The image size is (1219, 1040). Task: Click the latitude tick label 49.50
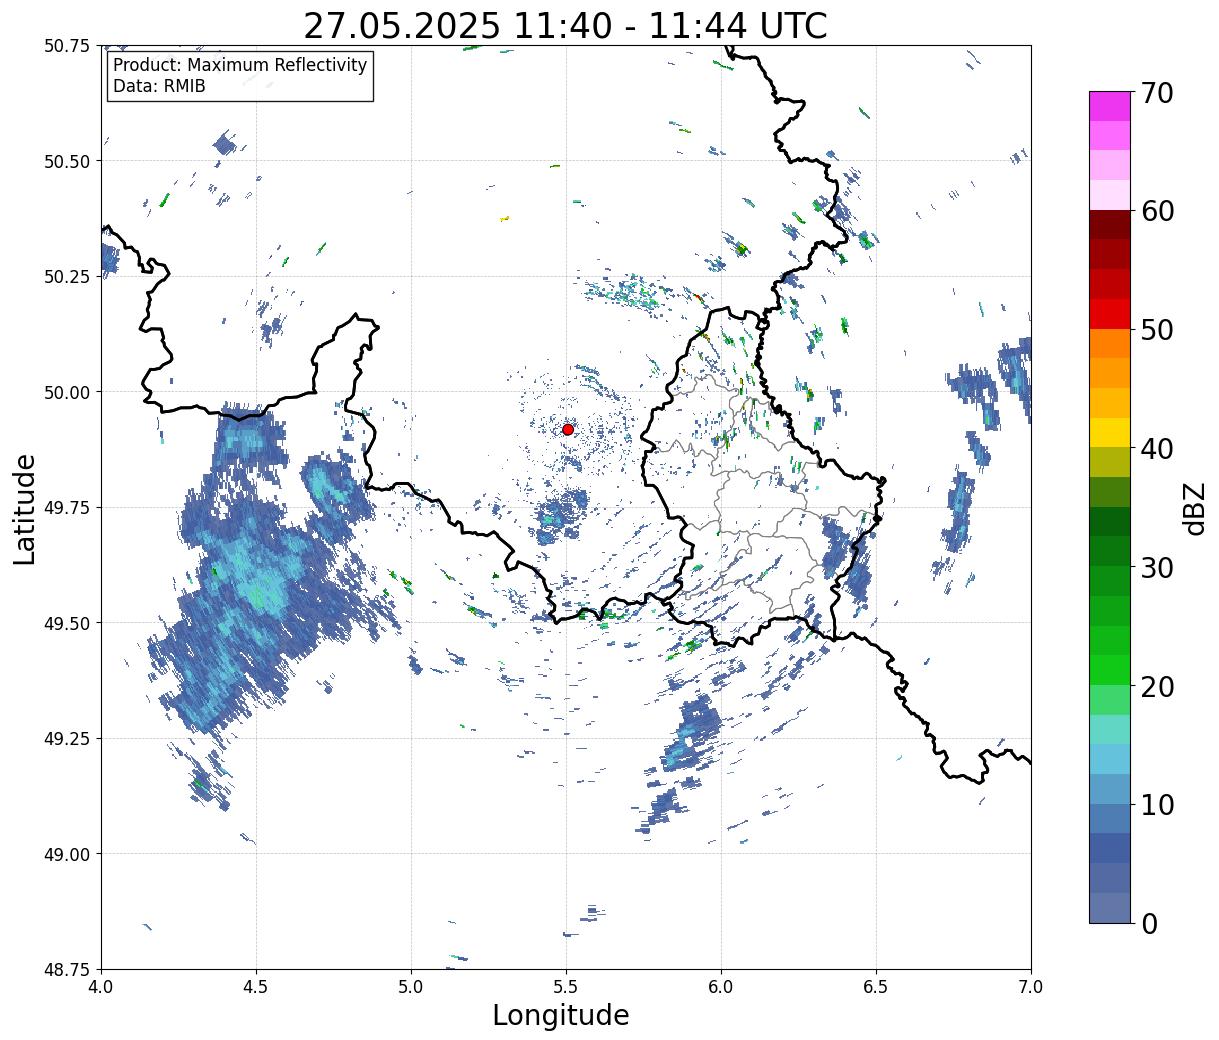[x=67, y=623]
